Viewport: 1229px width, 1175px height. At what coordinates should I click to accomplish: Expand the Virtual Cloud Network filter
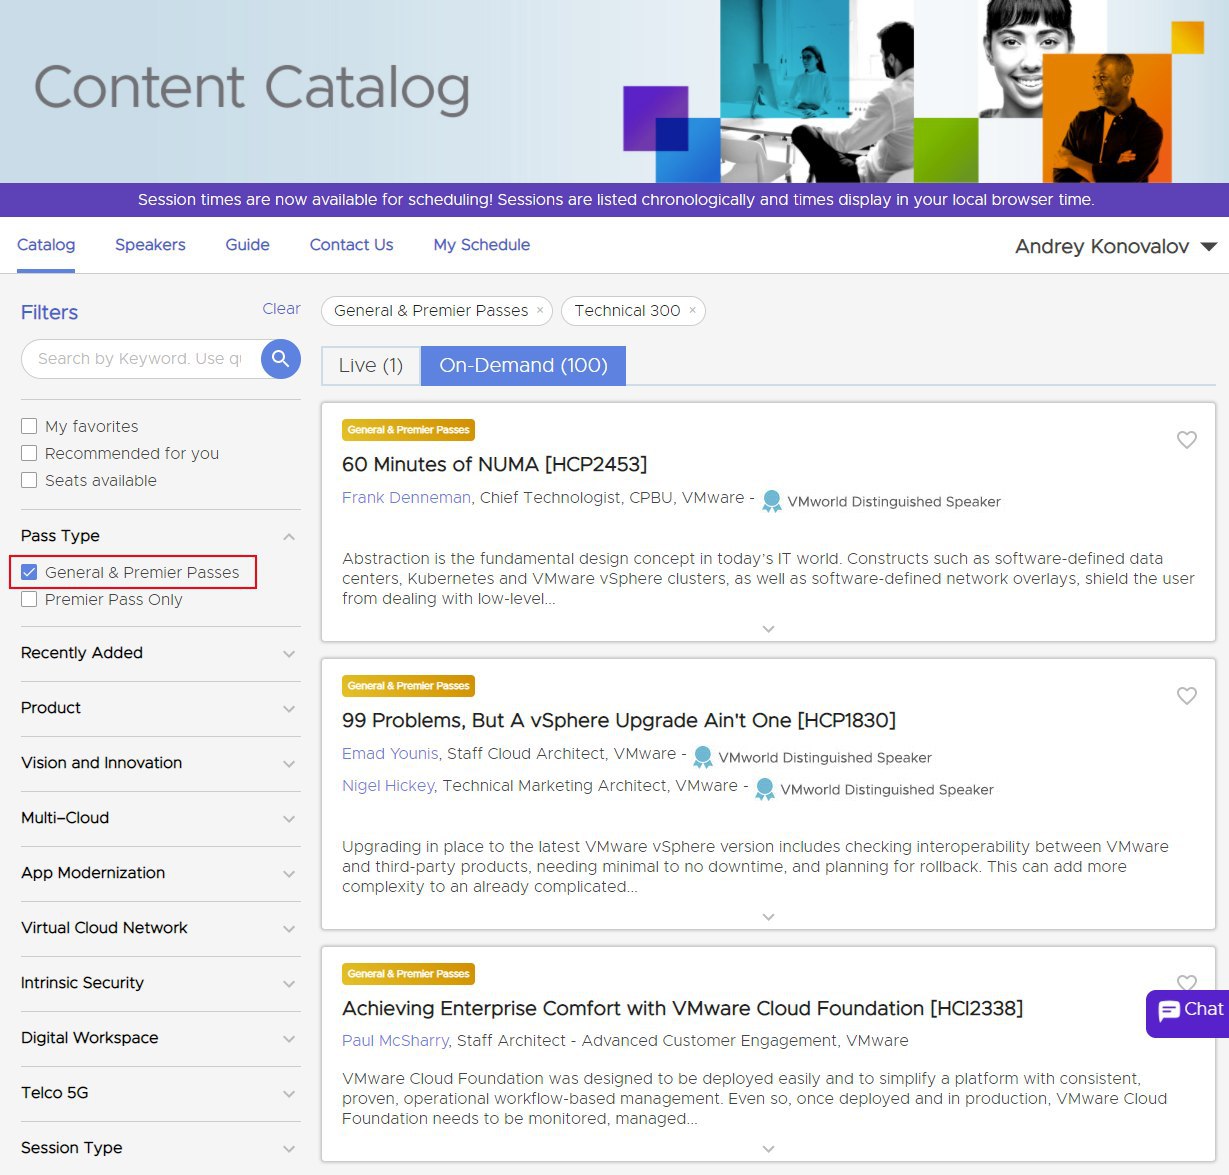tap(289, 929)
